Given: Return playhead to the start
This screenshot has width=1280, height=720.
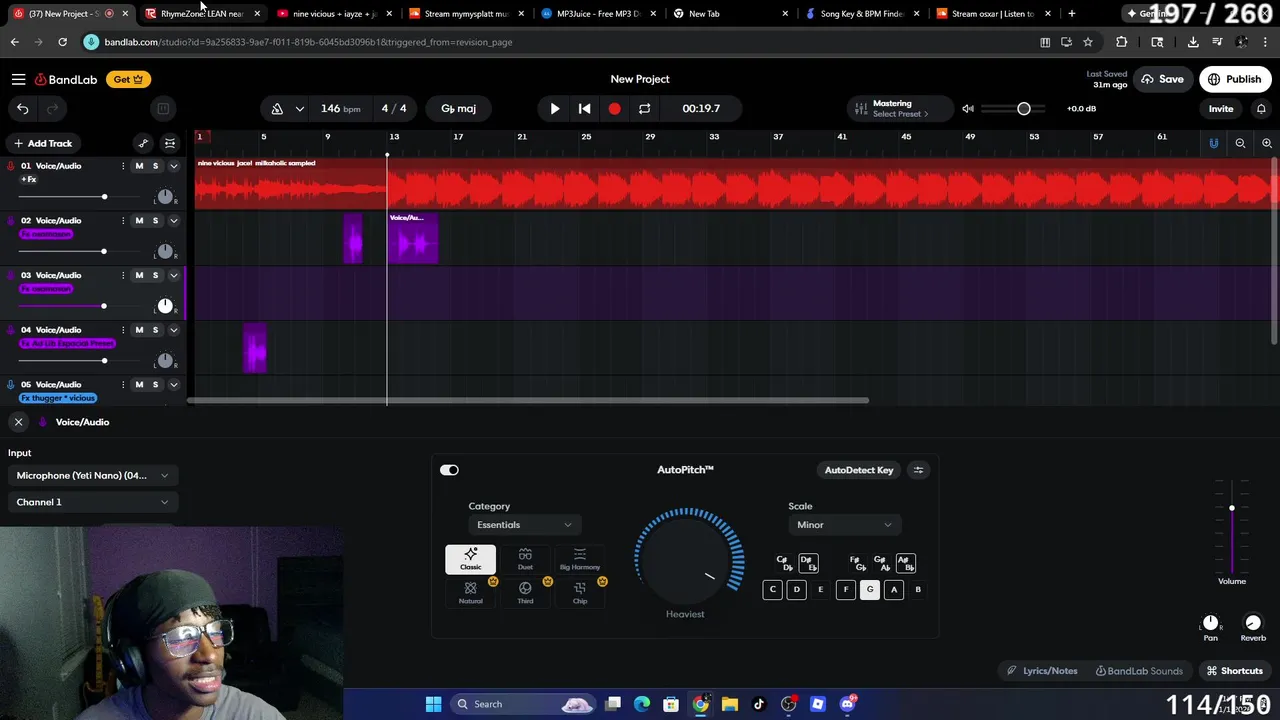Looking at the screenshot, I should tap(585, 108).
